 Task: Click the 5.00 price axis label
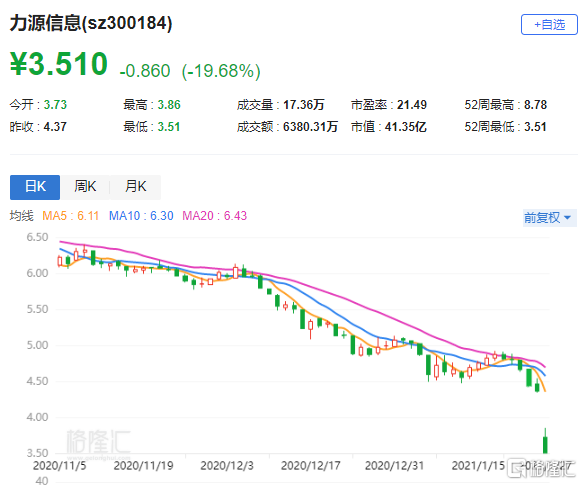[37, 345]
